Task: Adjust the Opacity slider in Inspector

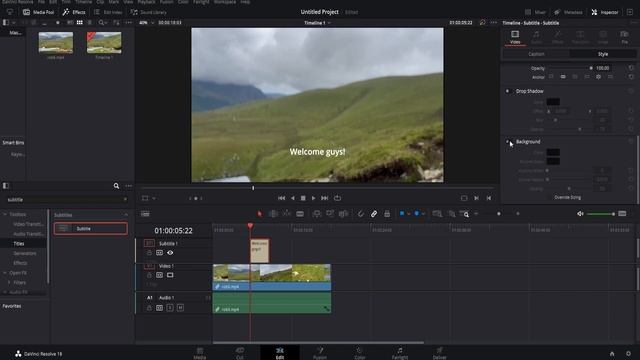Action: [x=571, y=68]
